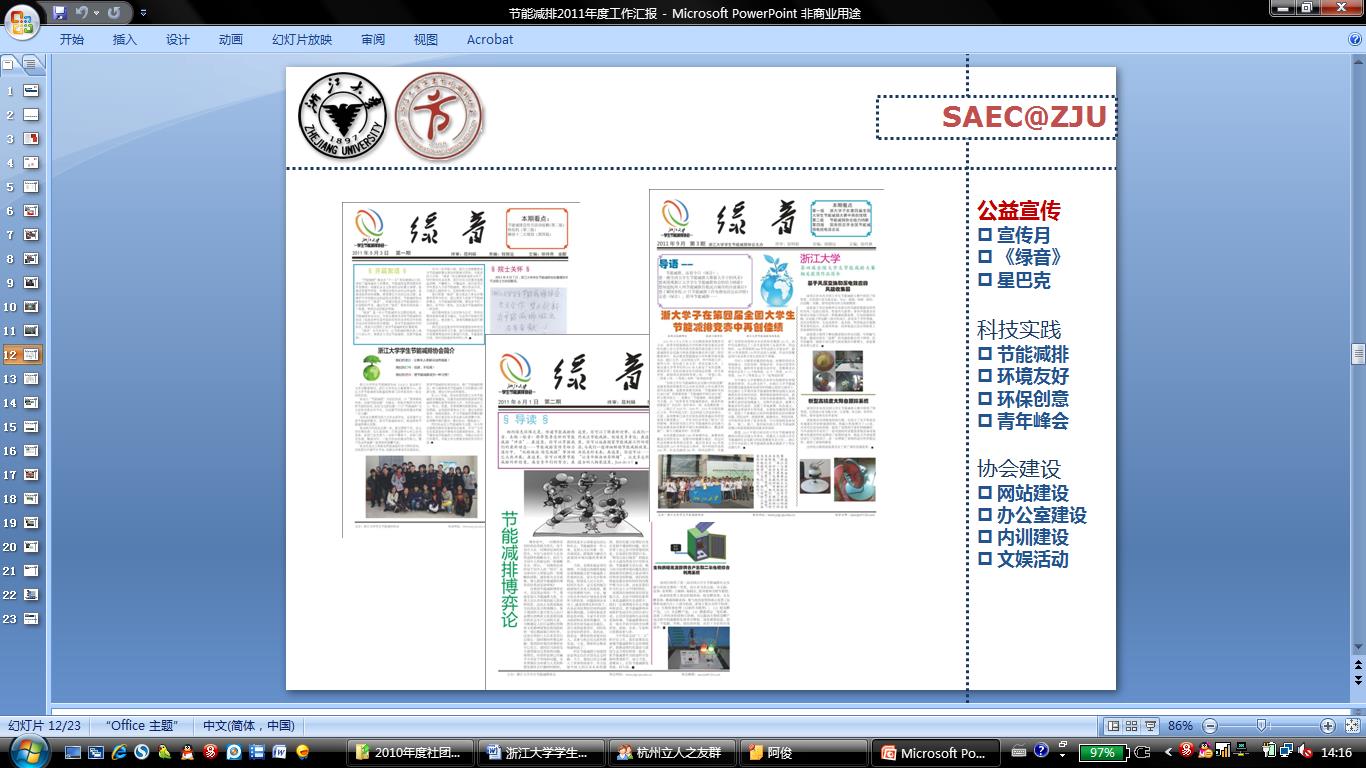Open the Acrobat ribbon tab
Image resolution: width=1366 pixels, height=768 pixels.
pos(490,40)
